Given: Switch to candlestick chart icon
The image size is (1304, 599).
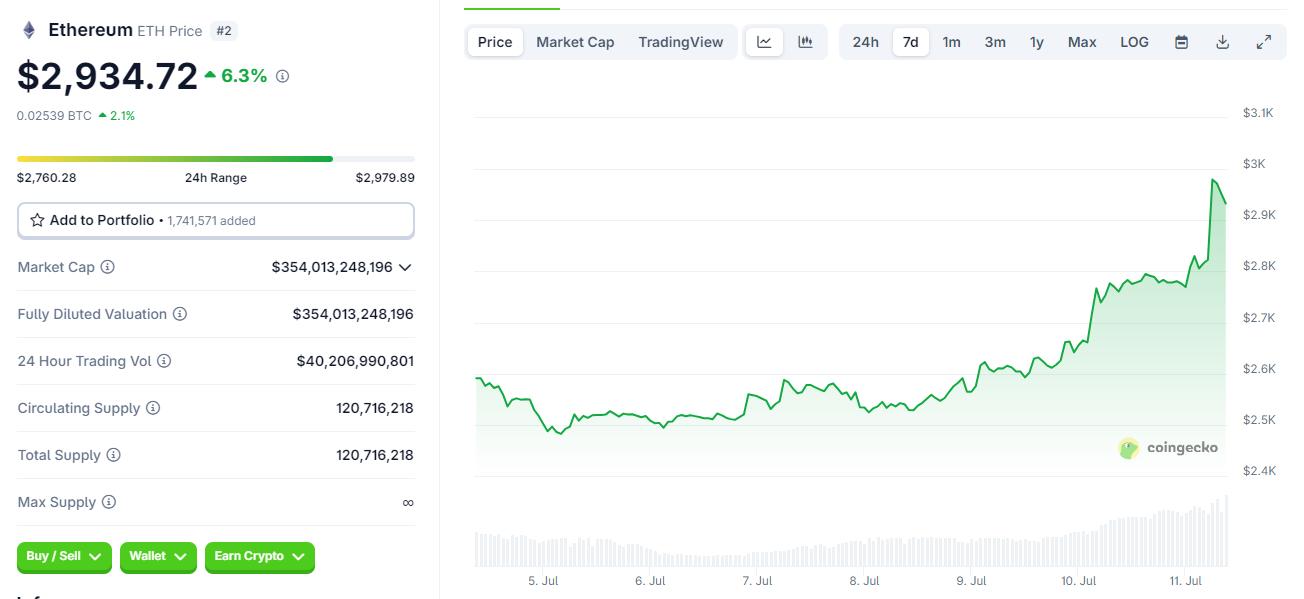Looking at the screenshot, I should pyautogui.click(x=805, y=42).
